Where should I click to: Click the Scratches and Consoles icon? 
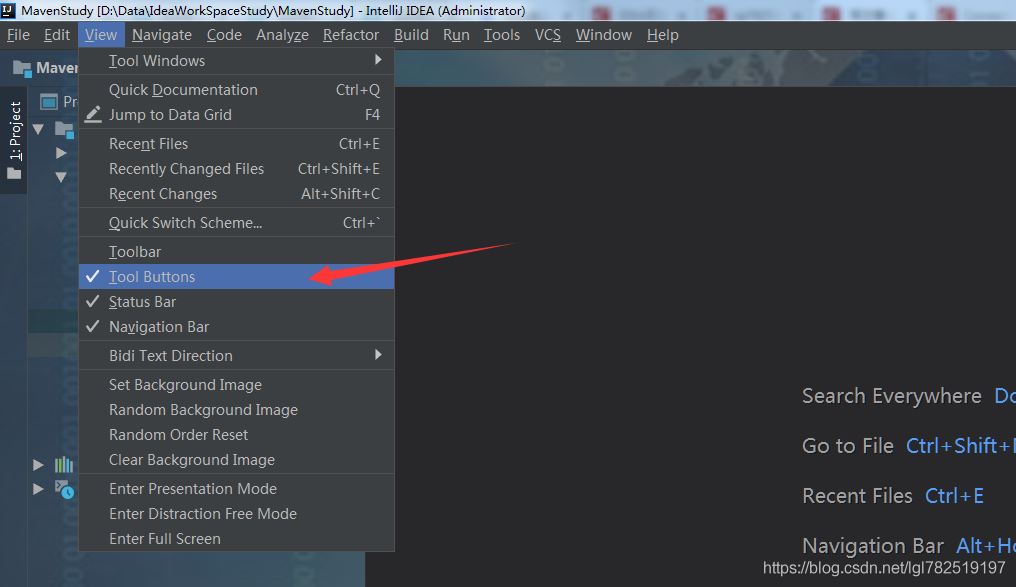pos(64,489)
